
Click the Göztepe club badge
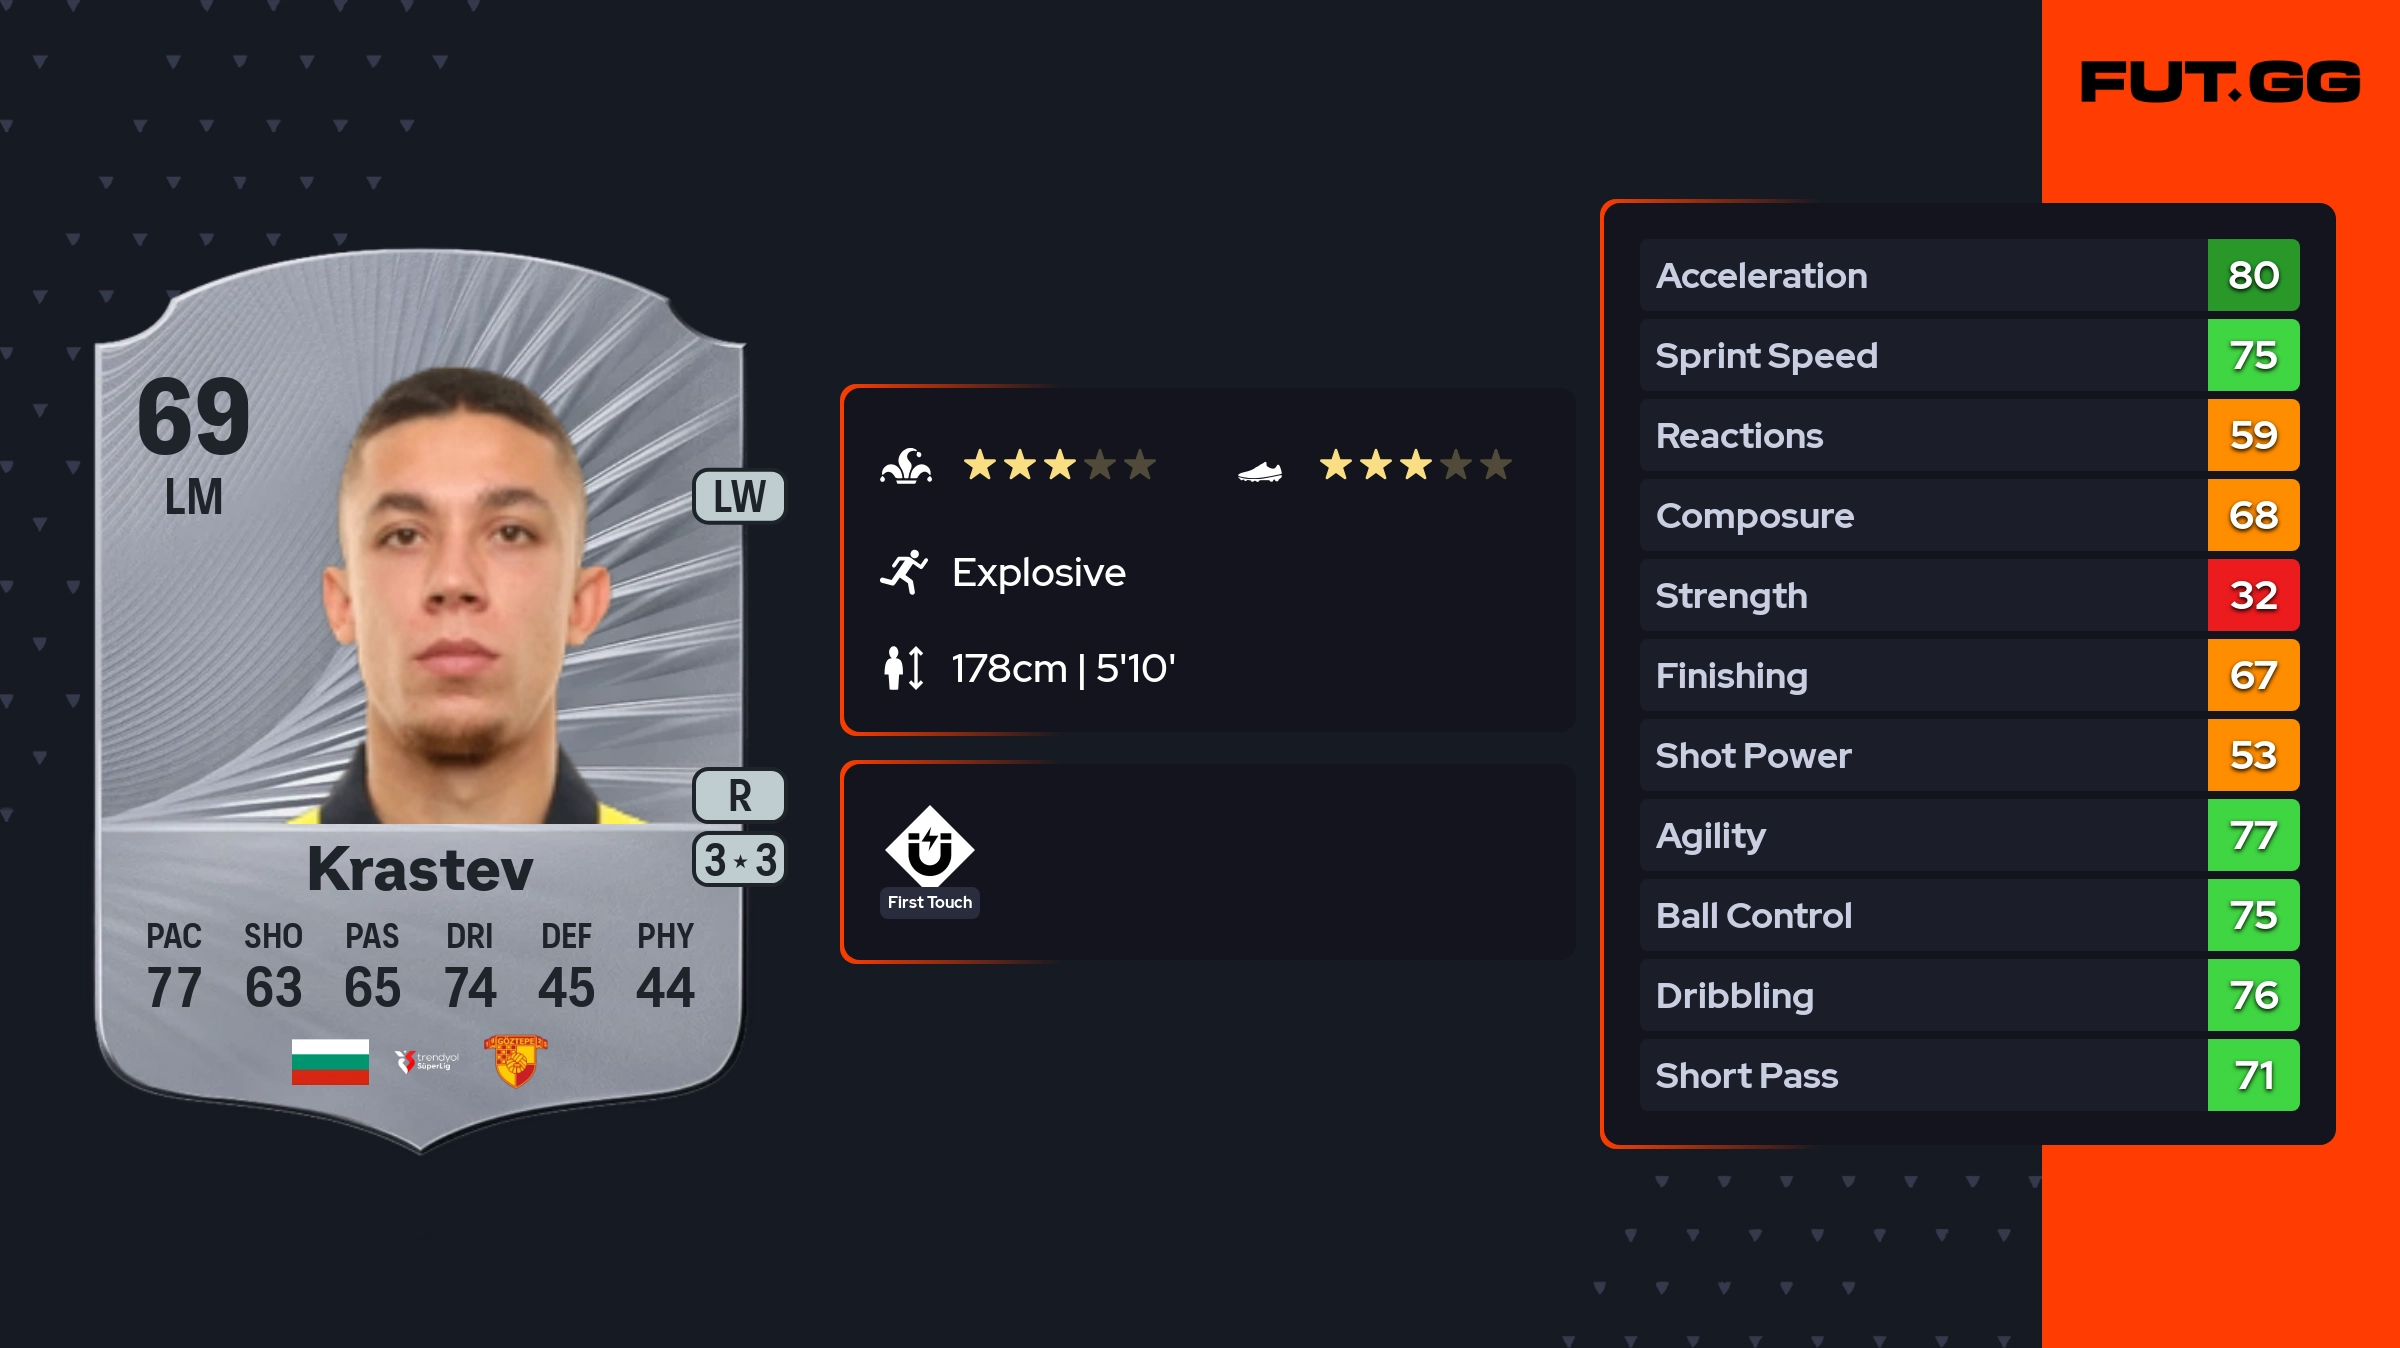(x=515, y=1060)
